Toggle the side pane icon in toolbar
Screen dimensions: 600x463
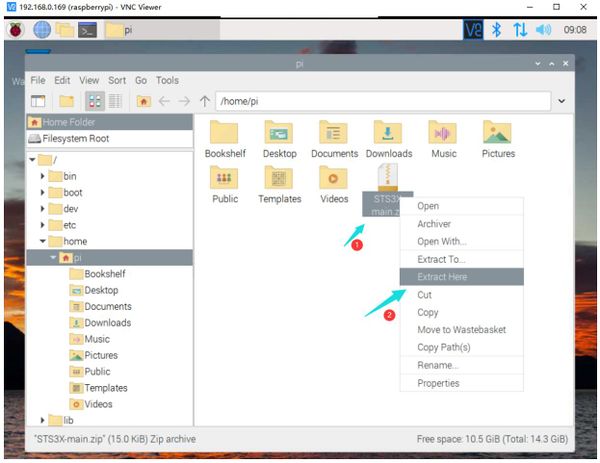[38, 101]
